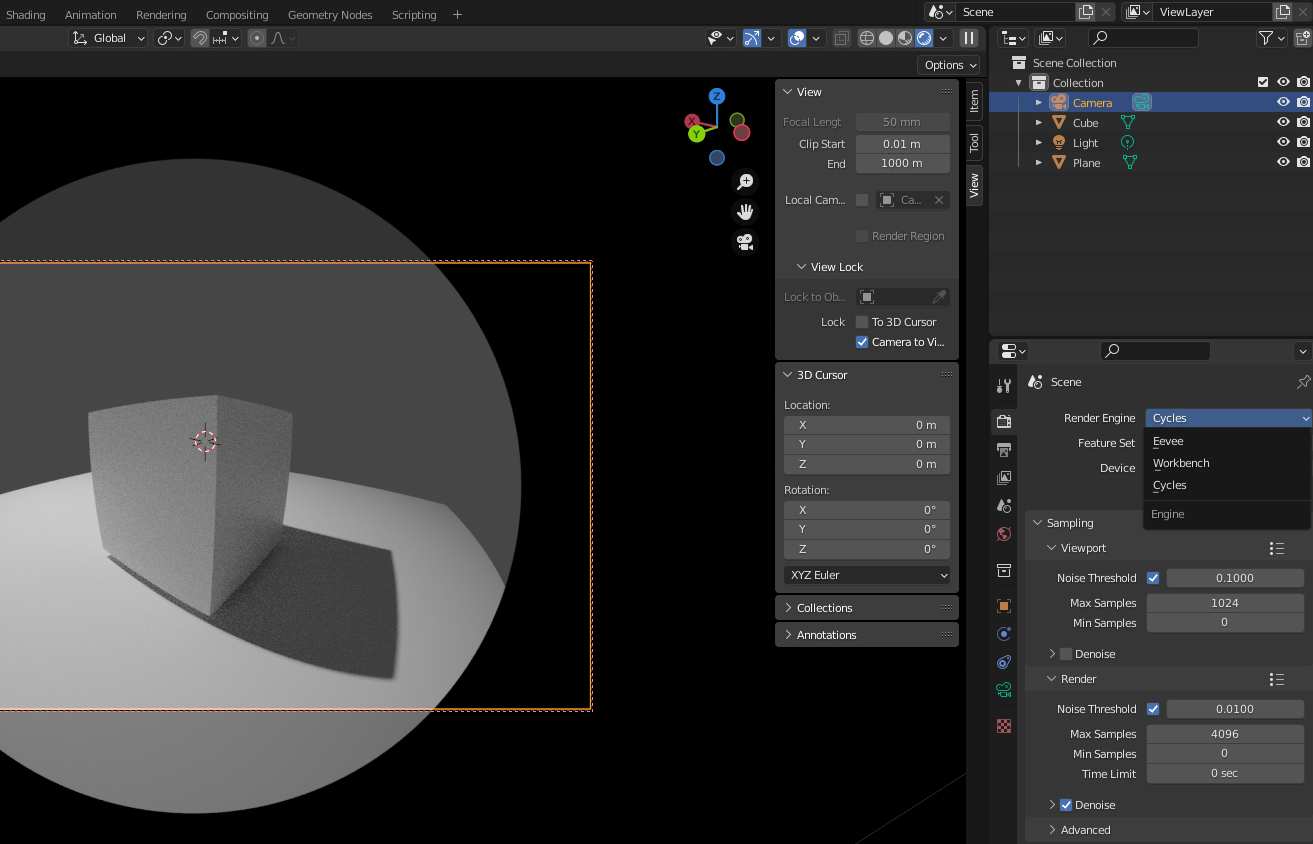Screen dimensions: 1313x844
Task: Switch to the Scripting workspace tab
Action: [414, 15]
